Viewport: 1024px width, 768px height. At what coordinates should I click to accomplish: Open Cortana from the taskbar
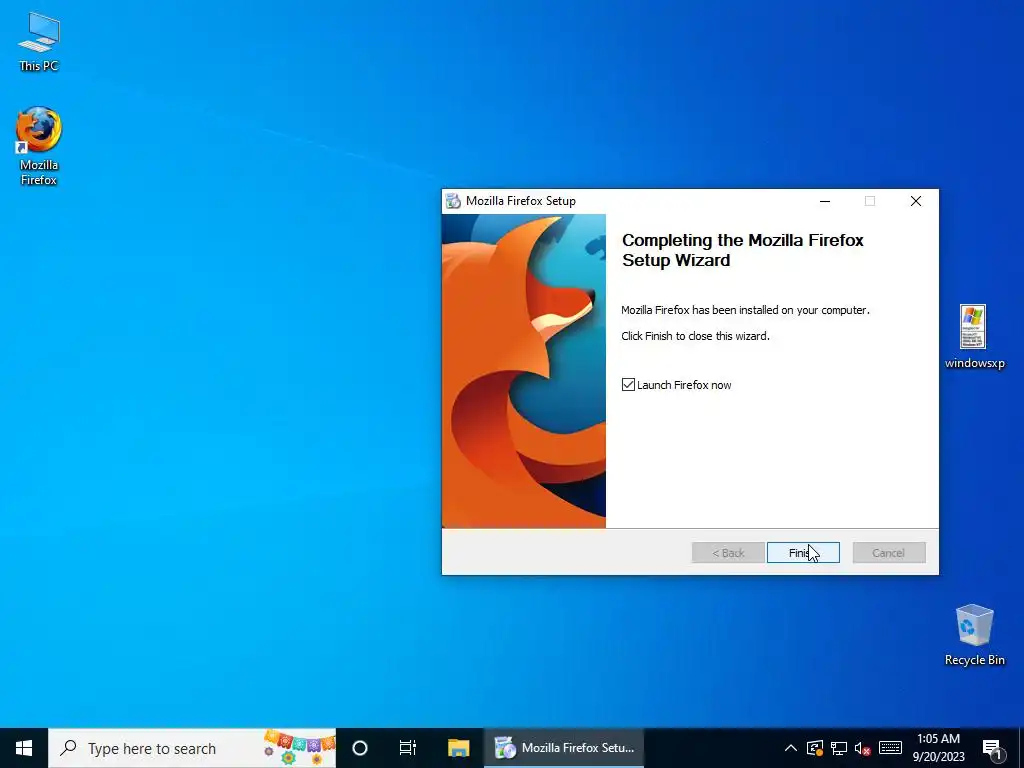point(360,748)
